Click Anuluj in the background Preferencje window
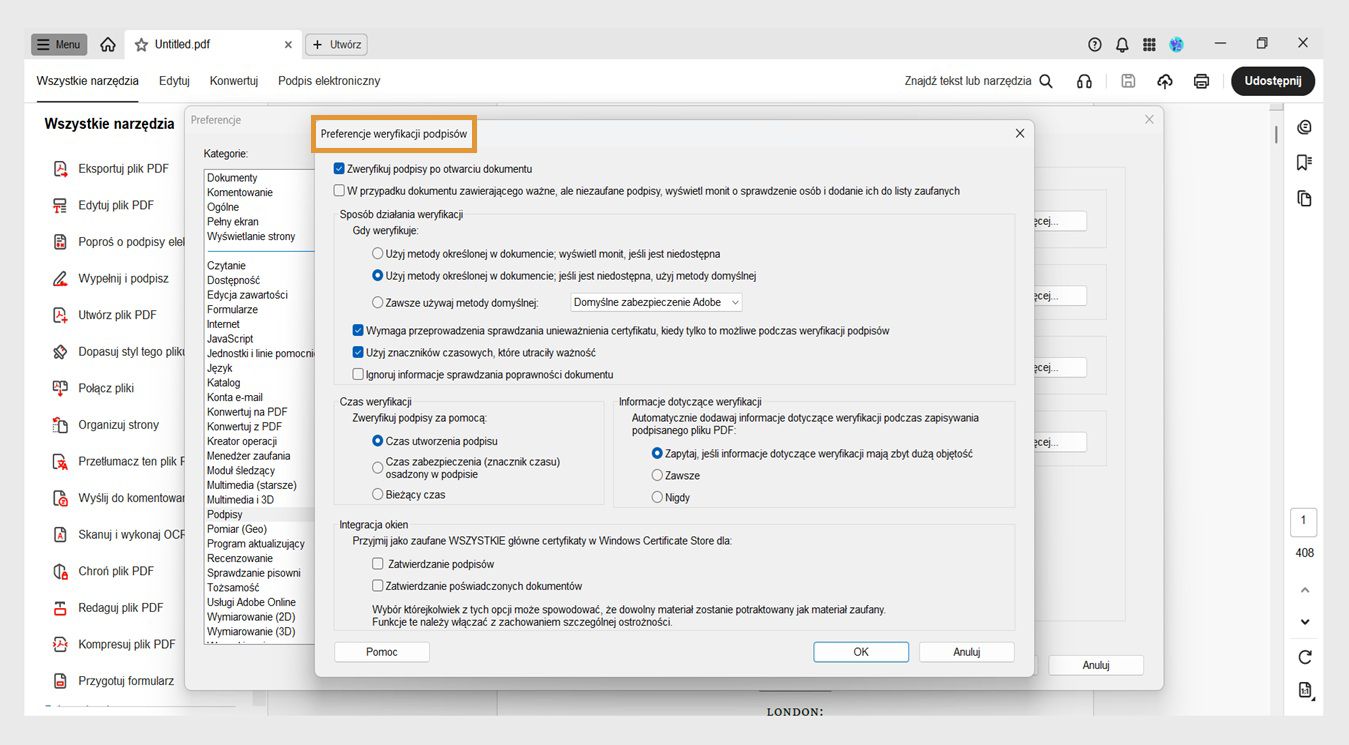The height and width of the screenshot is (745, 1349). point(1096,665)
